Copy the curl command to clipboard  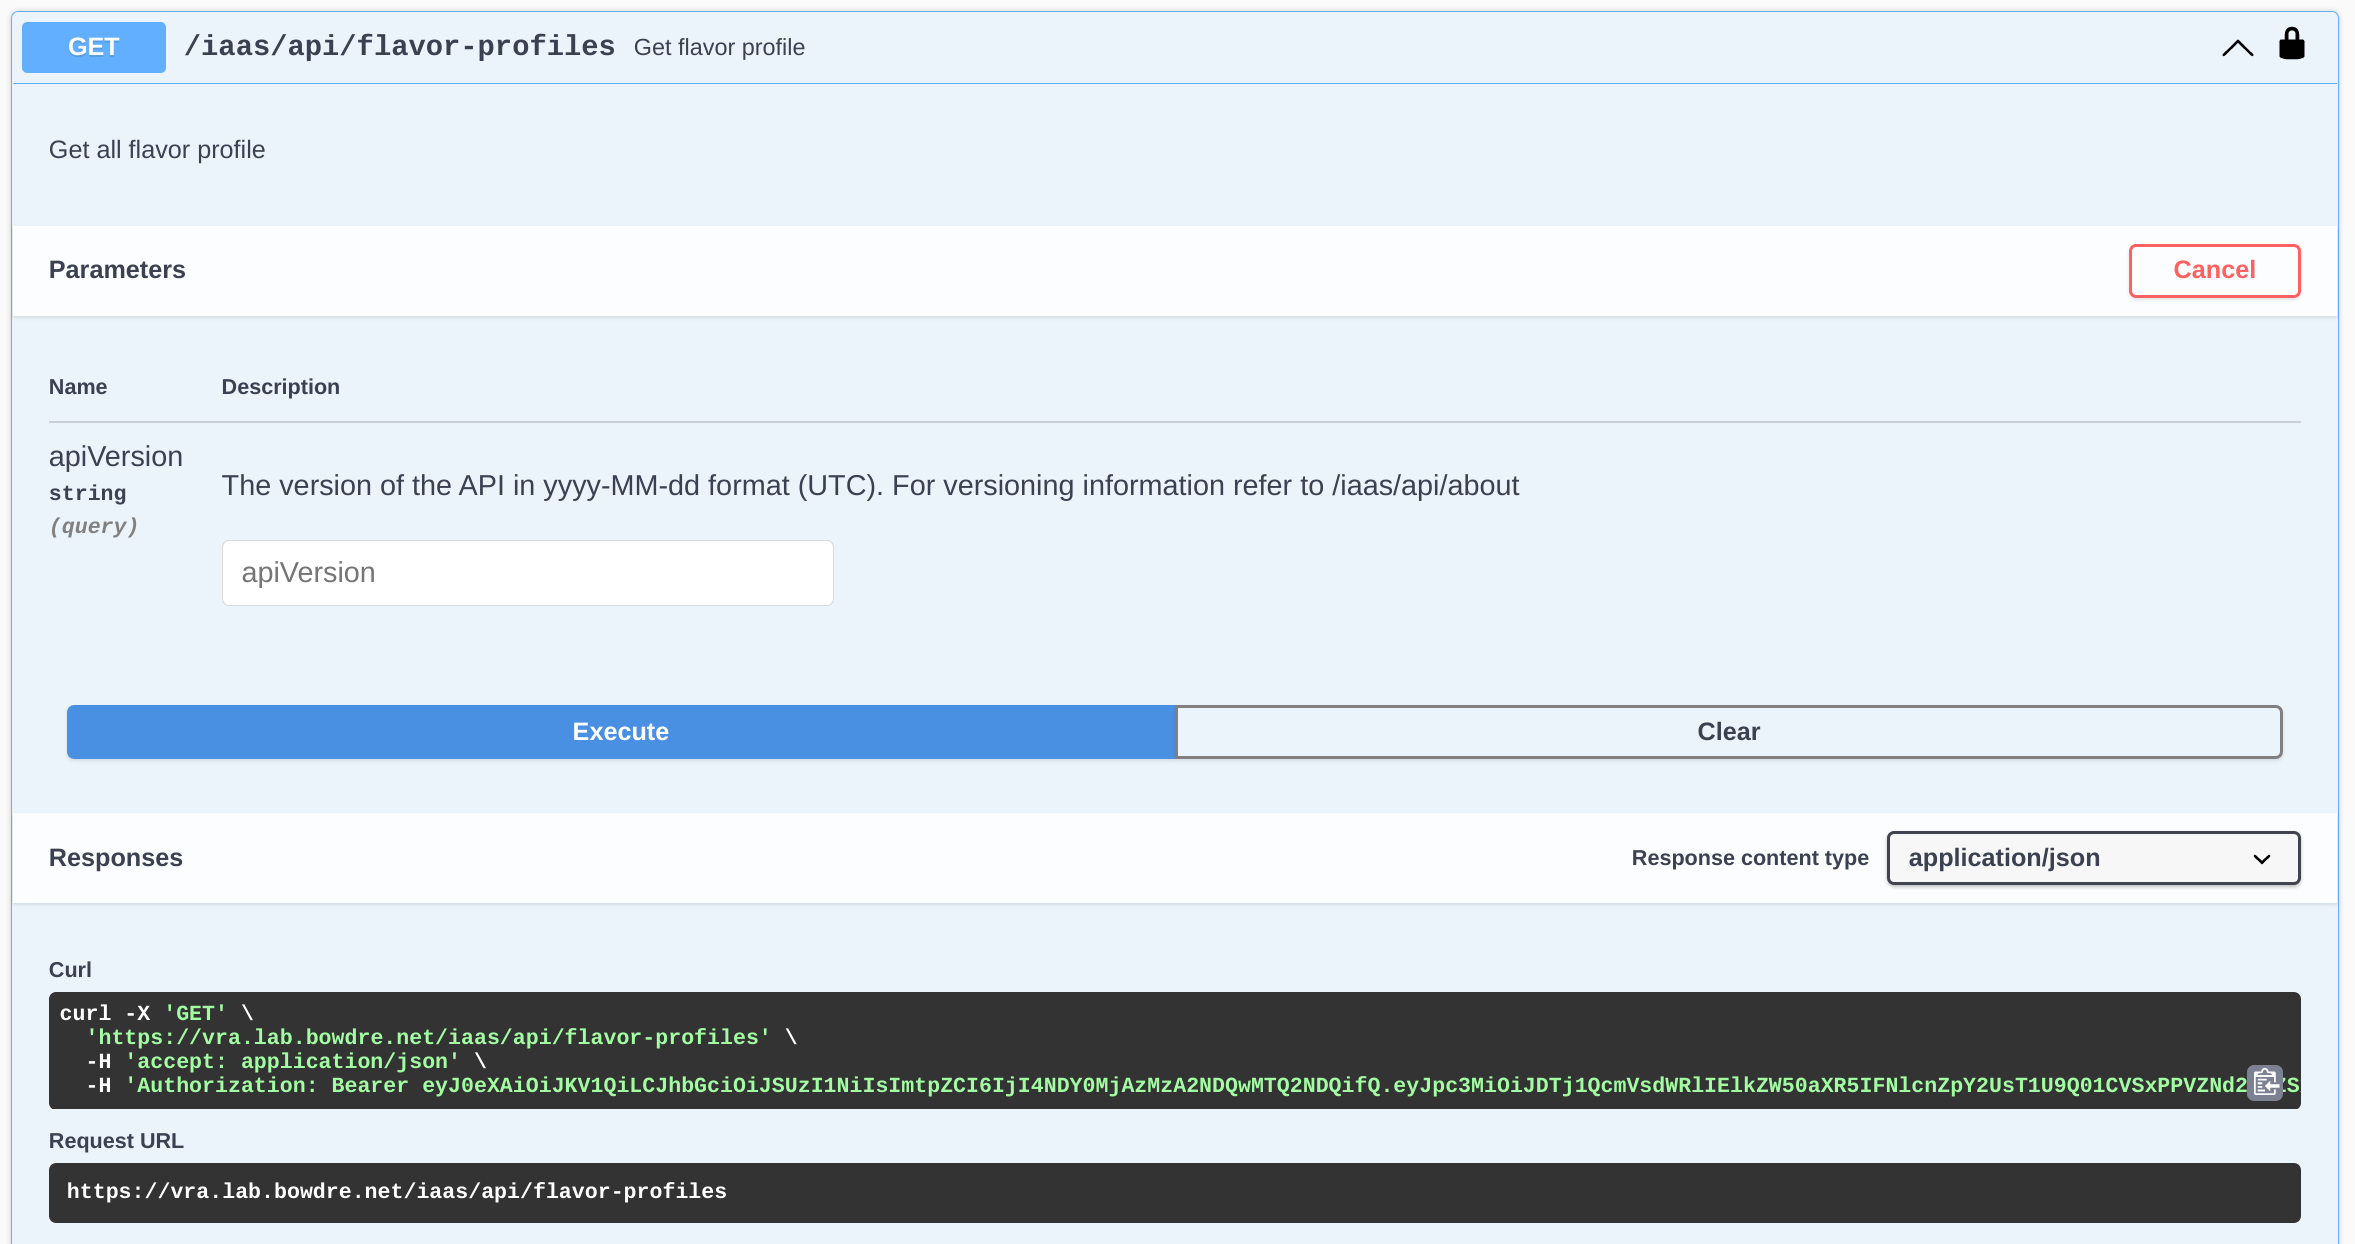click(x=2265, y=1083)
